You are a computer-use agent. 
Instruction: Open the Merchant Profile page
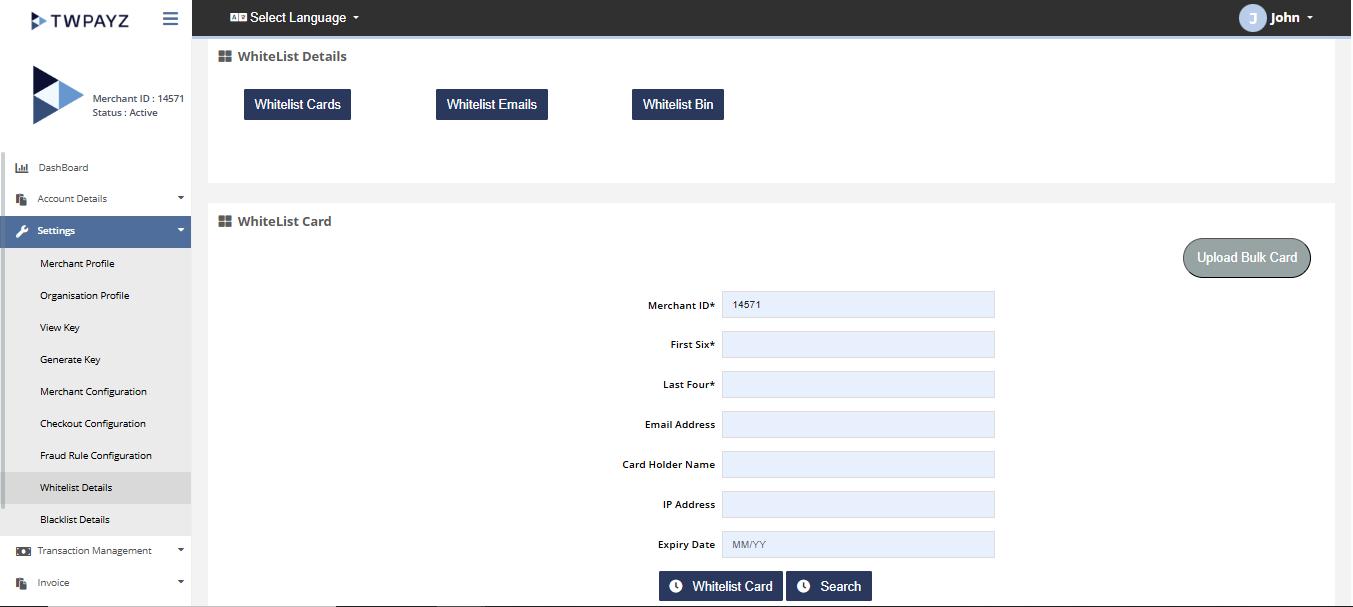[77, 264]
